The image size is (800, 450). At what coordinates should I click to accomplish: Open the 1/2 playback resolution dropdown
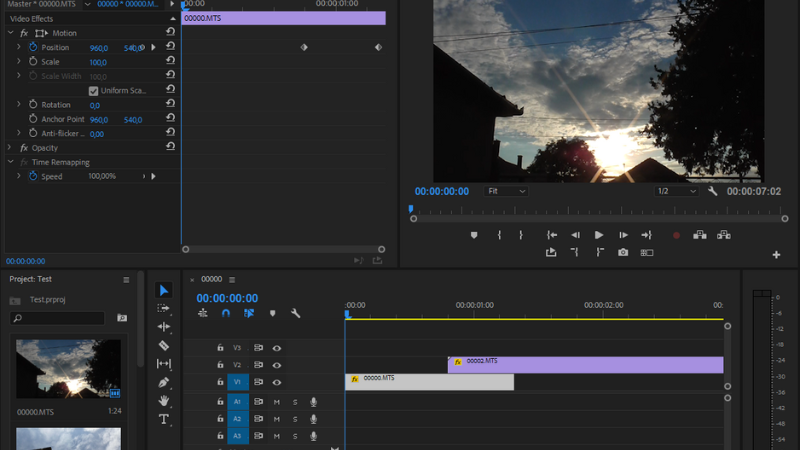(677, 191)
